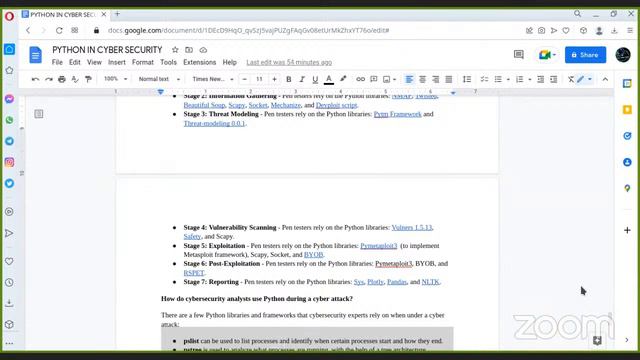Click the font size field showing 11
The width and height of the screenshot is (640, 360).
(259, 79)
